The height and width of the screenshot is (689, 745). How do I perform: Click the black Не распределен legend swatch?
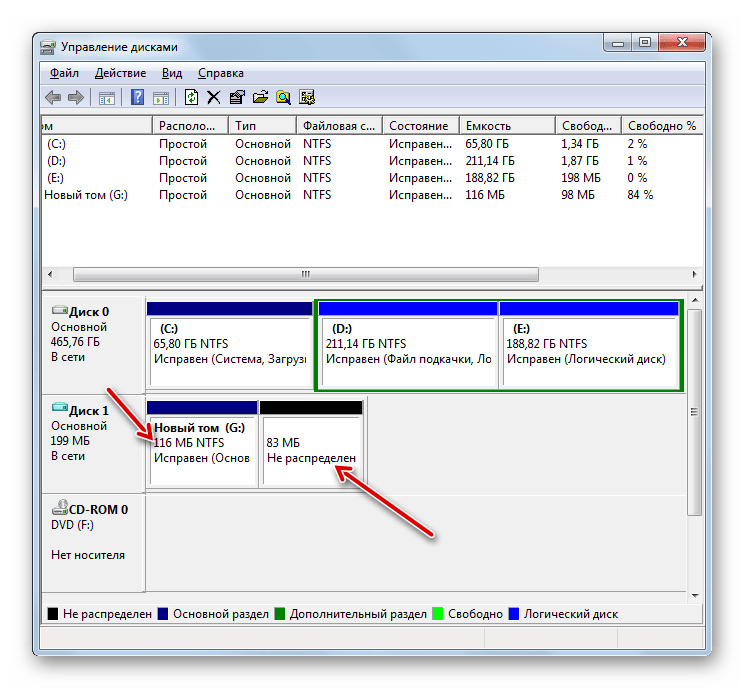(x=53, y=614)
